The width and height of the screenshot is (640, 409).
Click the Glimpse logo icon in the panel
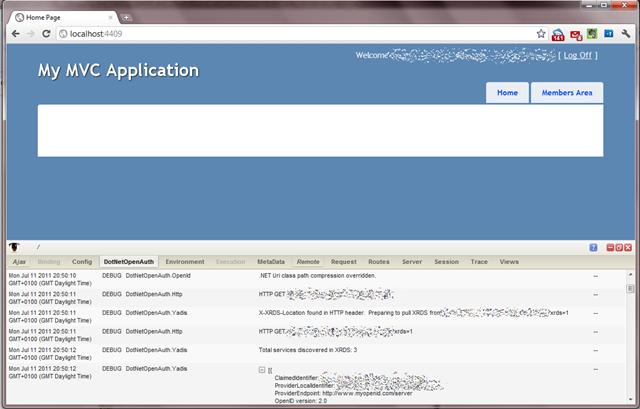pyautogui.click(x=15, y=246)
